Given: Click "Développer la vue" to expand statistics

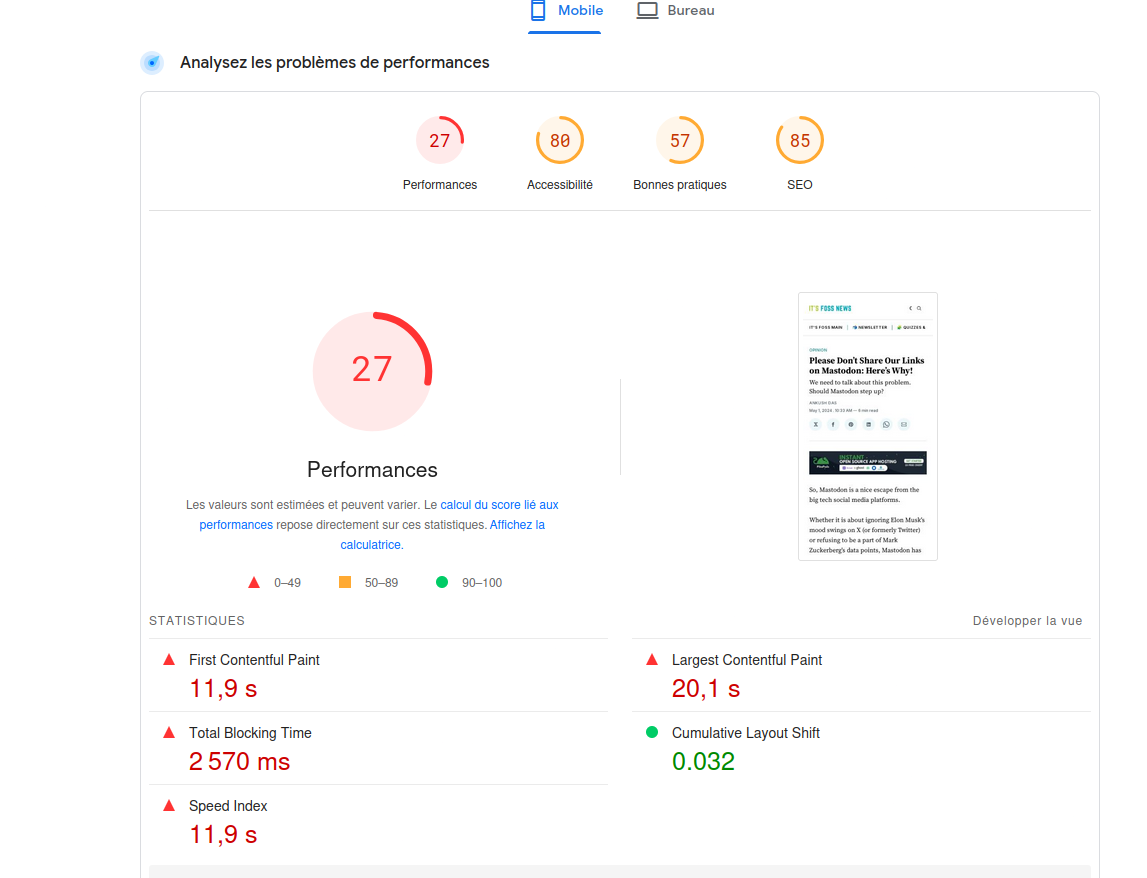Looking at the screenshot, I should [x=1027, y=621].
